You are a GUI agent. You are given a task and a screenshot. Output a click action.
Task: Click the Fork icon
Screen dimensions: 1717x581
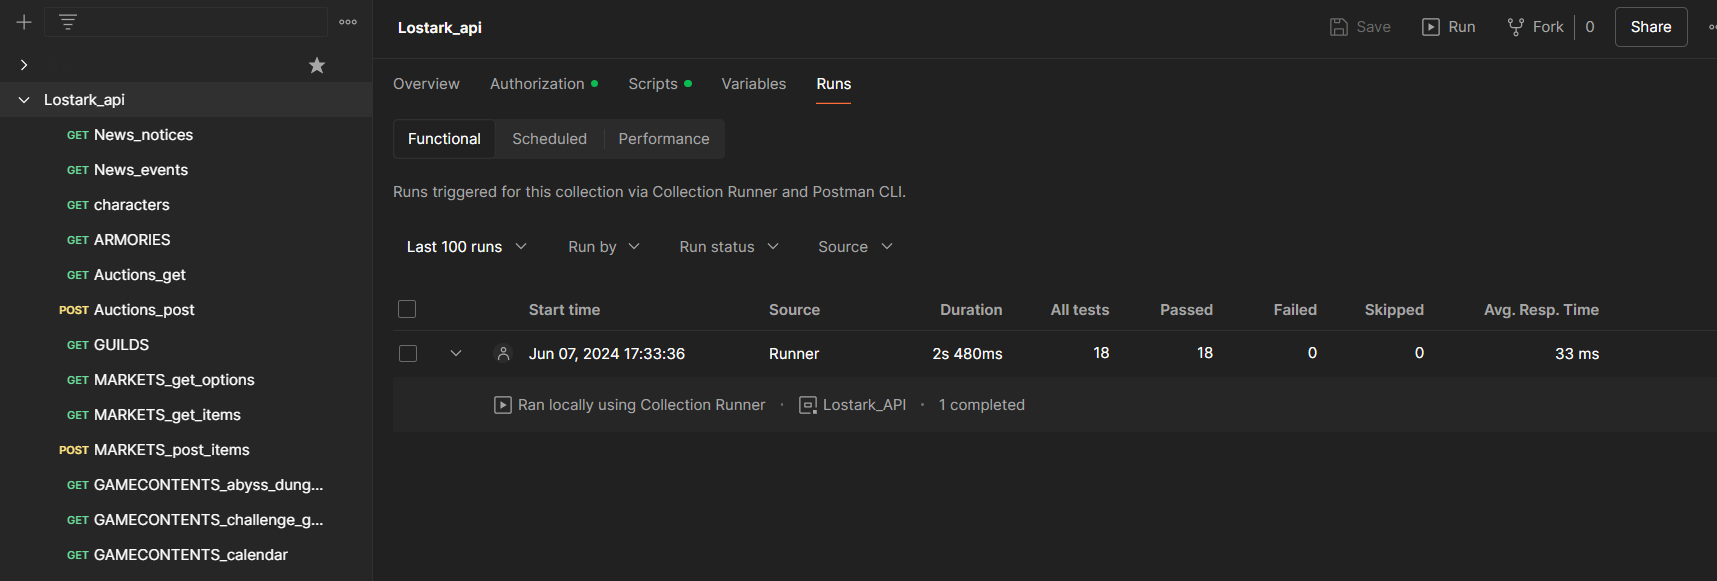[x=1516, y=27]
